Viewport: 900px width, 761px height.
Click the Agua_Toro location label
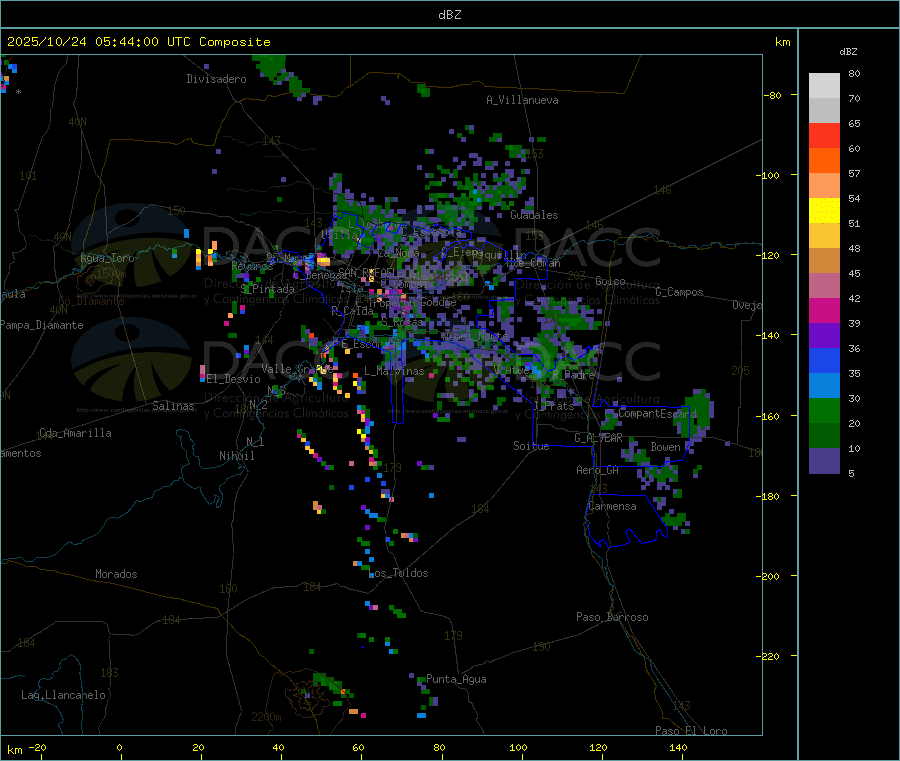pos(107,258)
